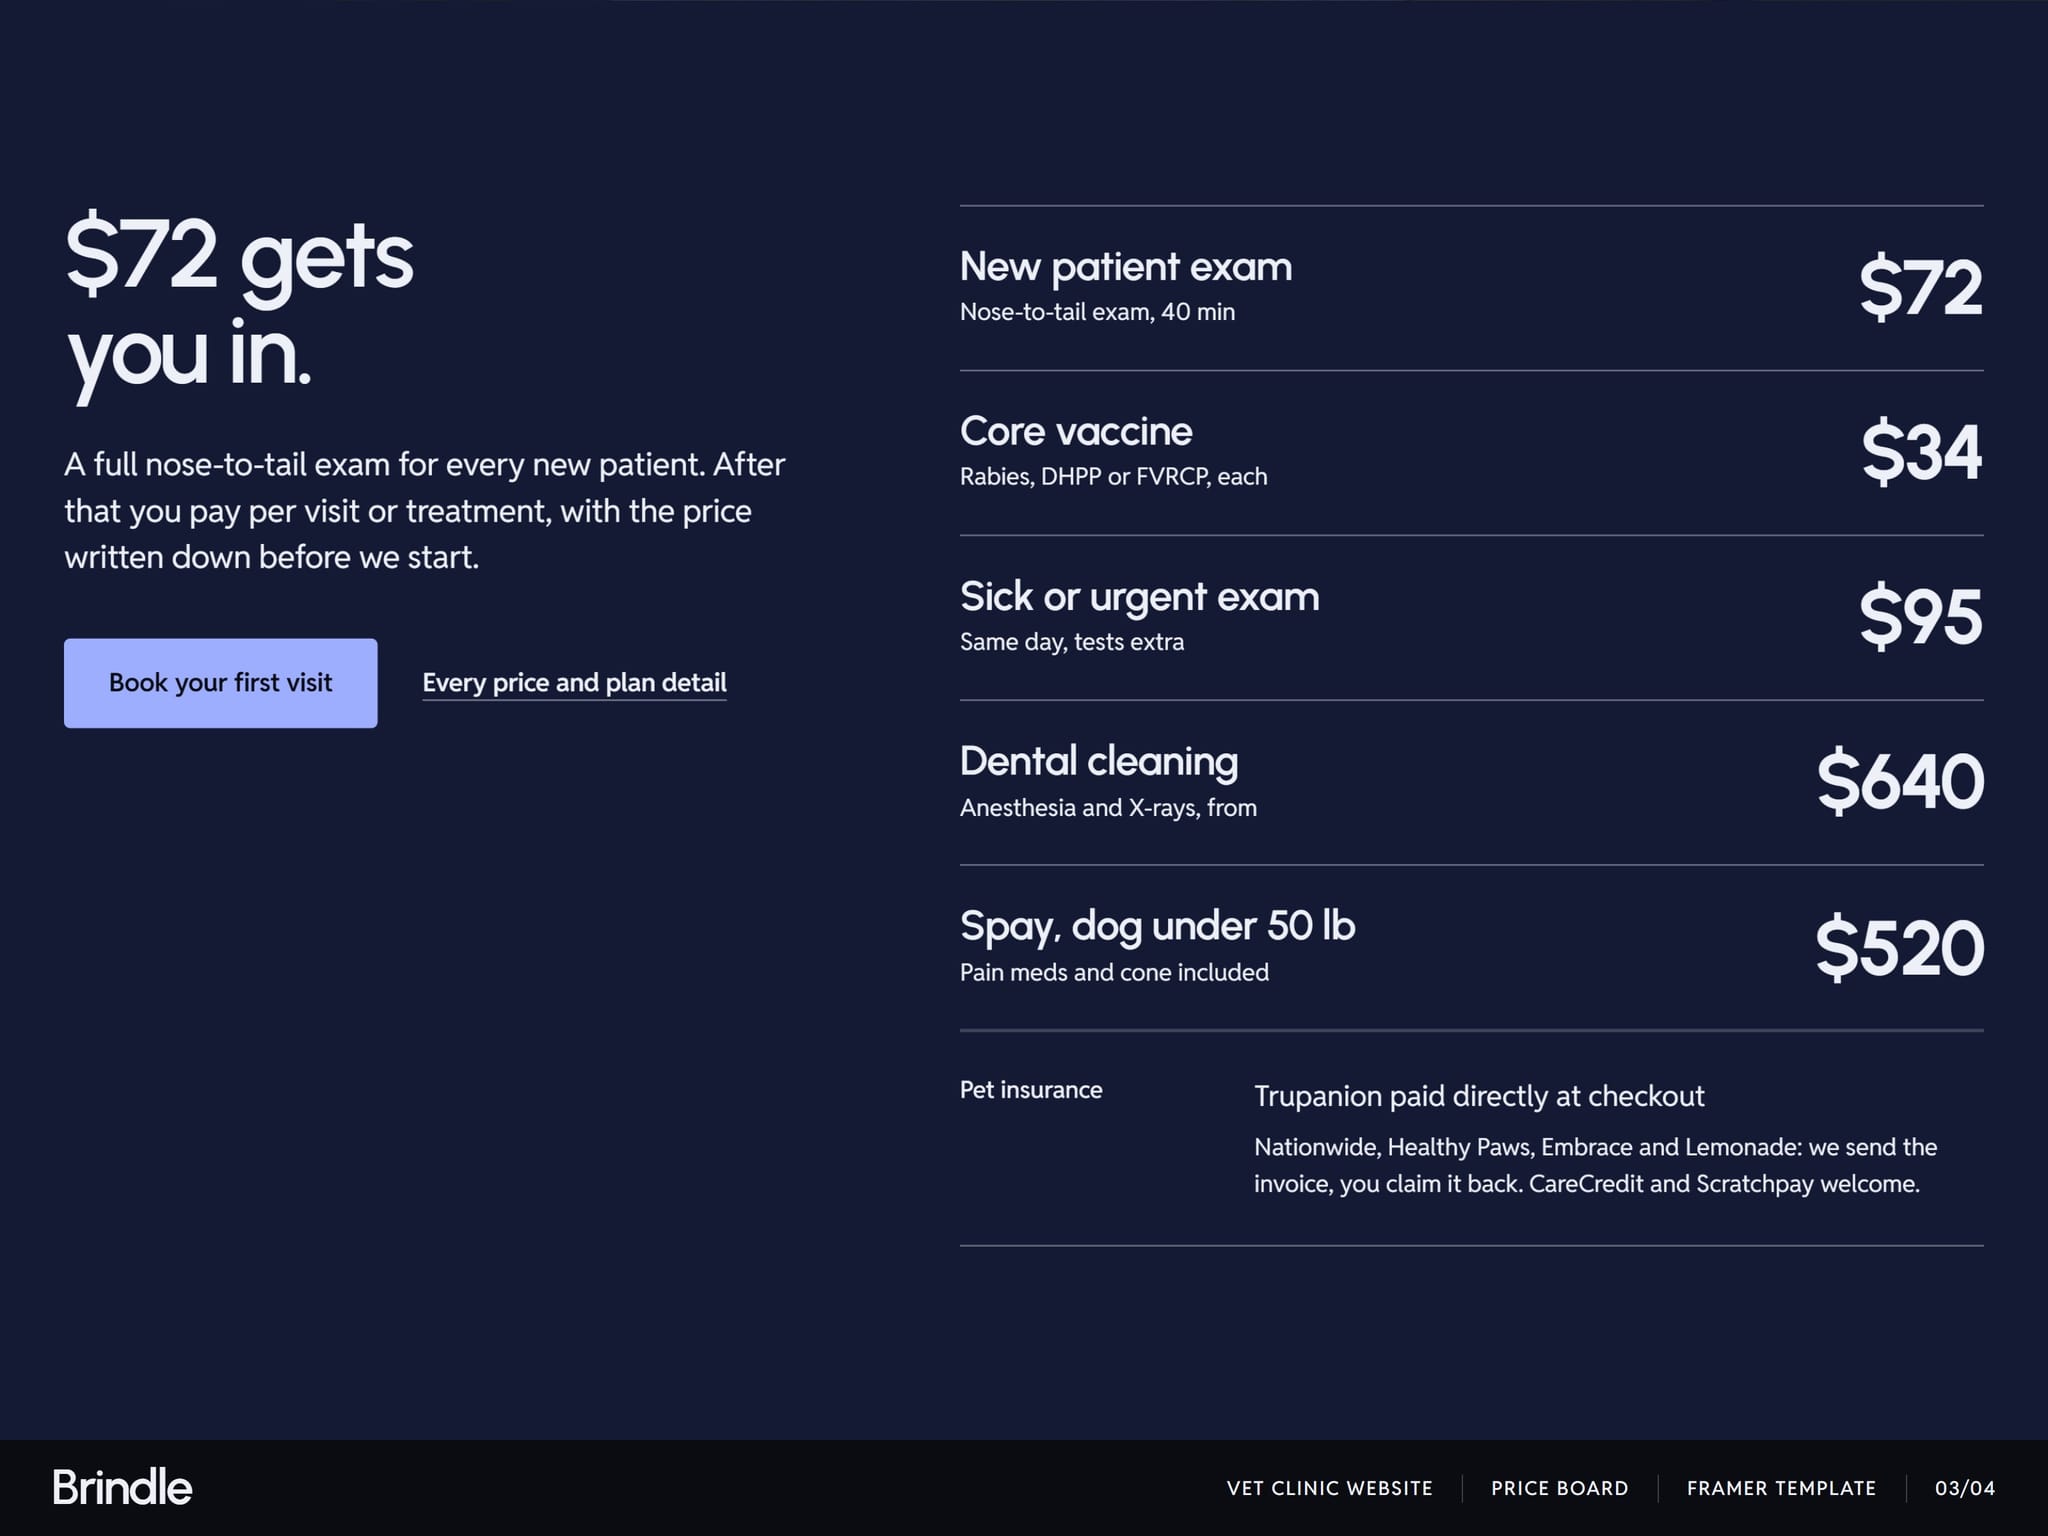Image resolution: width=2048 pixels, height=1536 pixels.
Task: Click the 03/04 page indicator
Action: (1965, 1488)
